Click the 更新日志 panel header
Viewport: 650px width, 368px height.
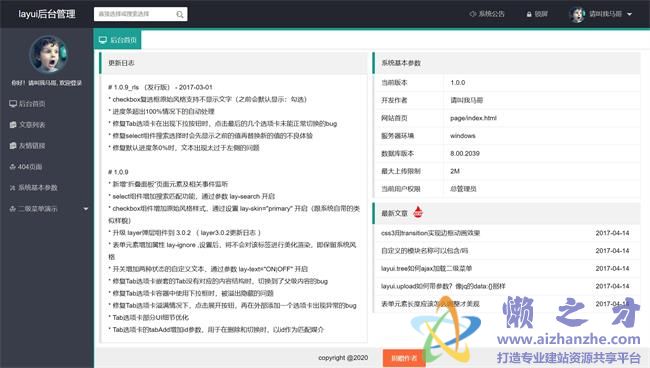pyautogui.click(x=234, y=63)
